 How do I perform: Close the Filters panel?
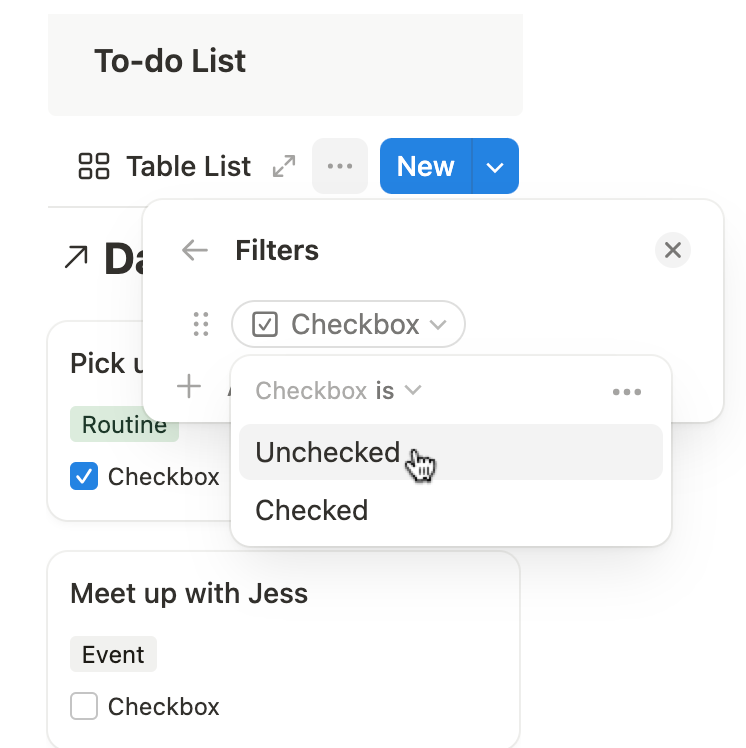point(673,250)
